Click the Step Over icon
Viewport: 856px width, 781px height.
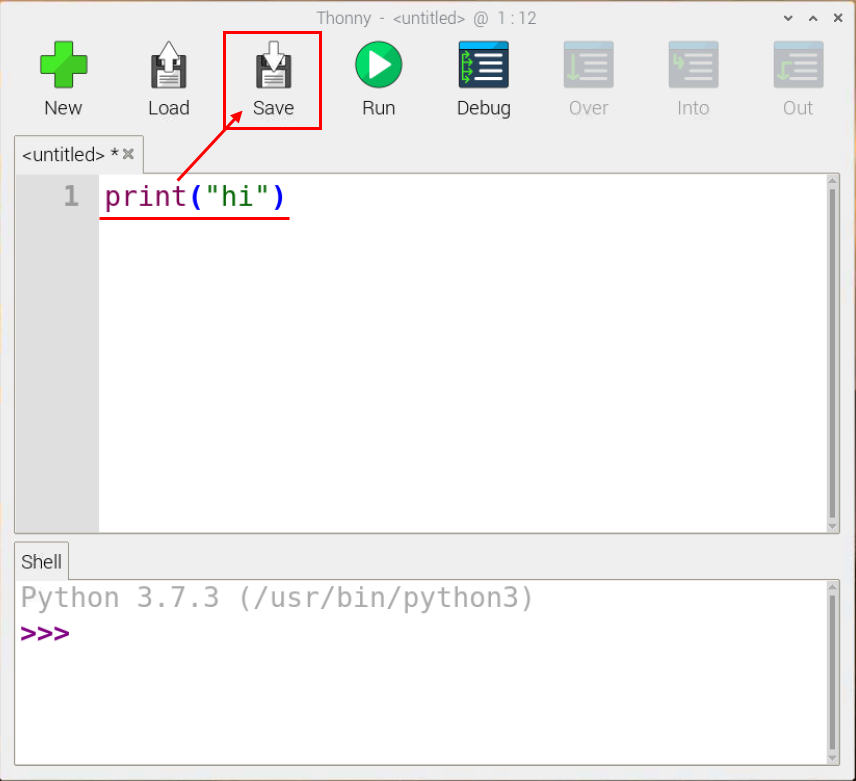[588, 79]
